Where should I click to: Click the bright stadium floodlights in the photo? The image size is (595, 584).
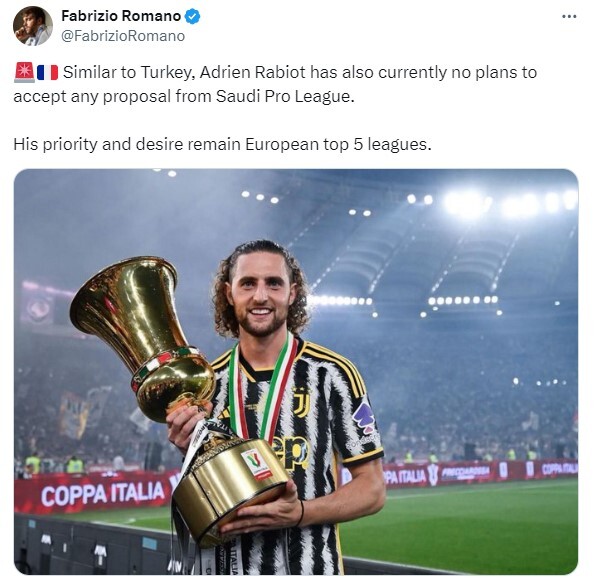[x=493, y=202]
